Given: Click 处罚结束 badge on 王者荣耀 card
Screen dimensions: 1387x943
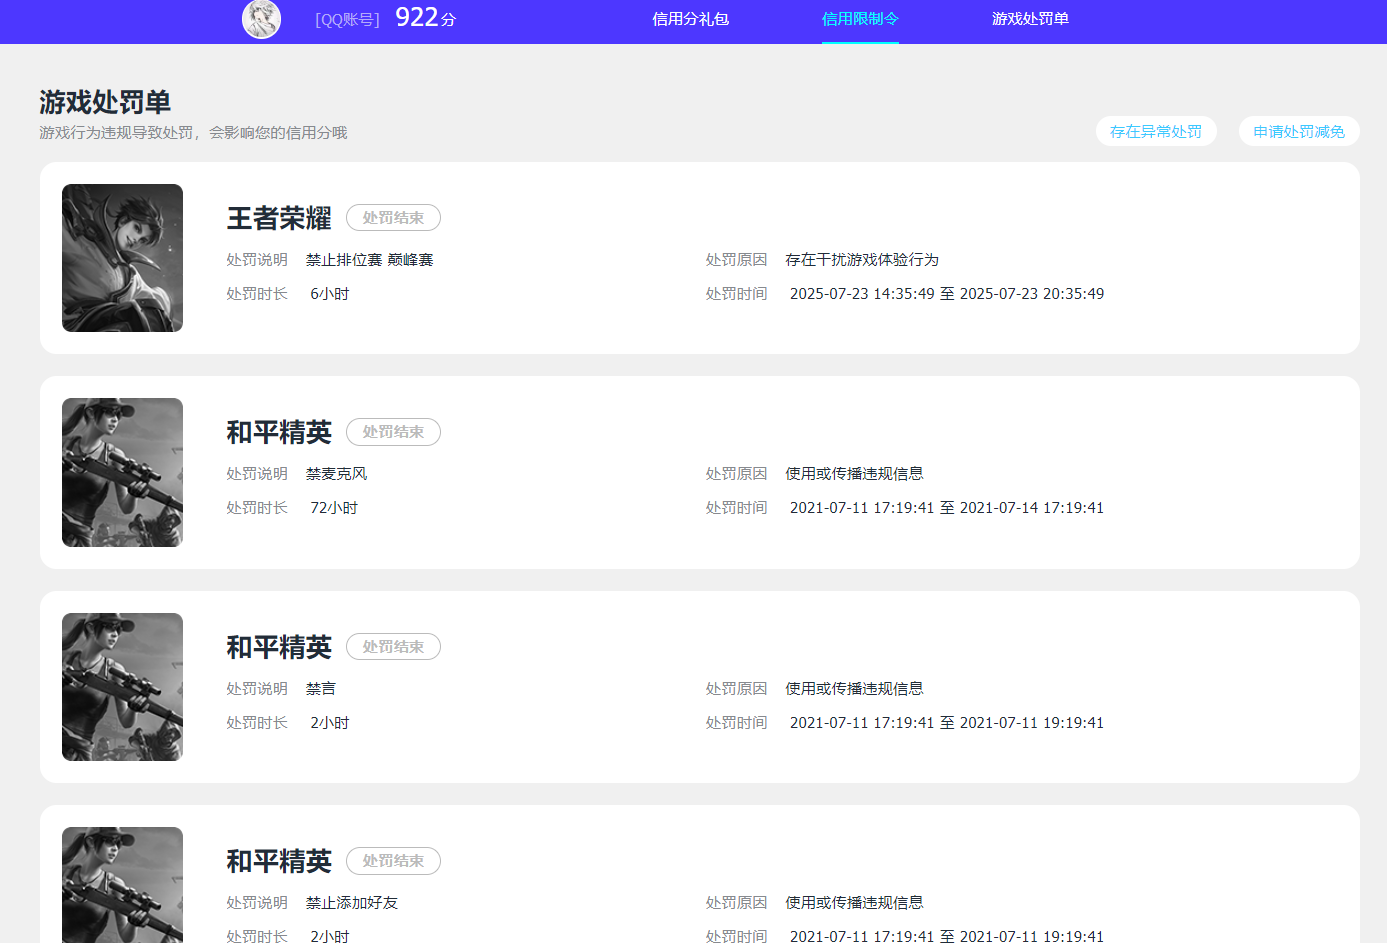Looking at the screenshot, I should 393,217.
